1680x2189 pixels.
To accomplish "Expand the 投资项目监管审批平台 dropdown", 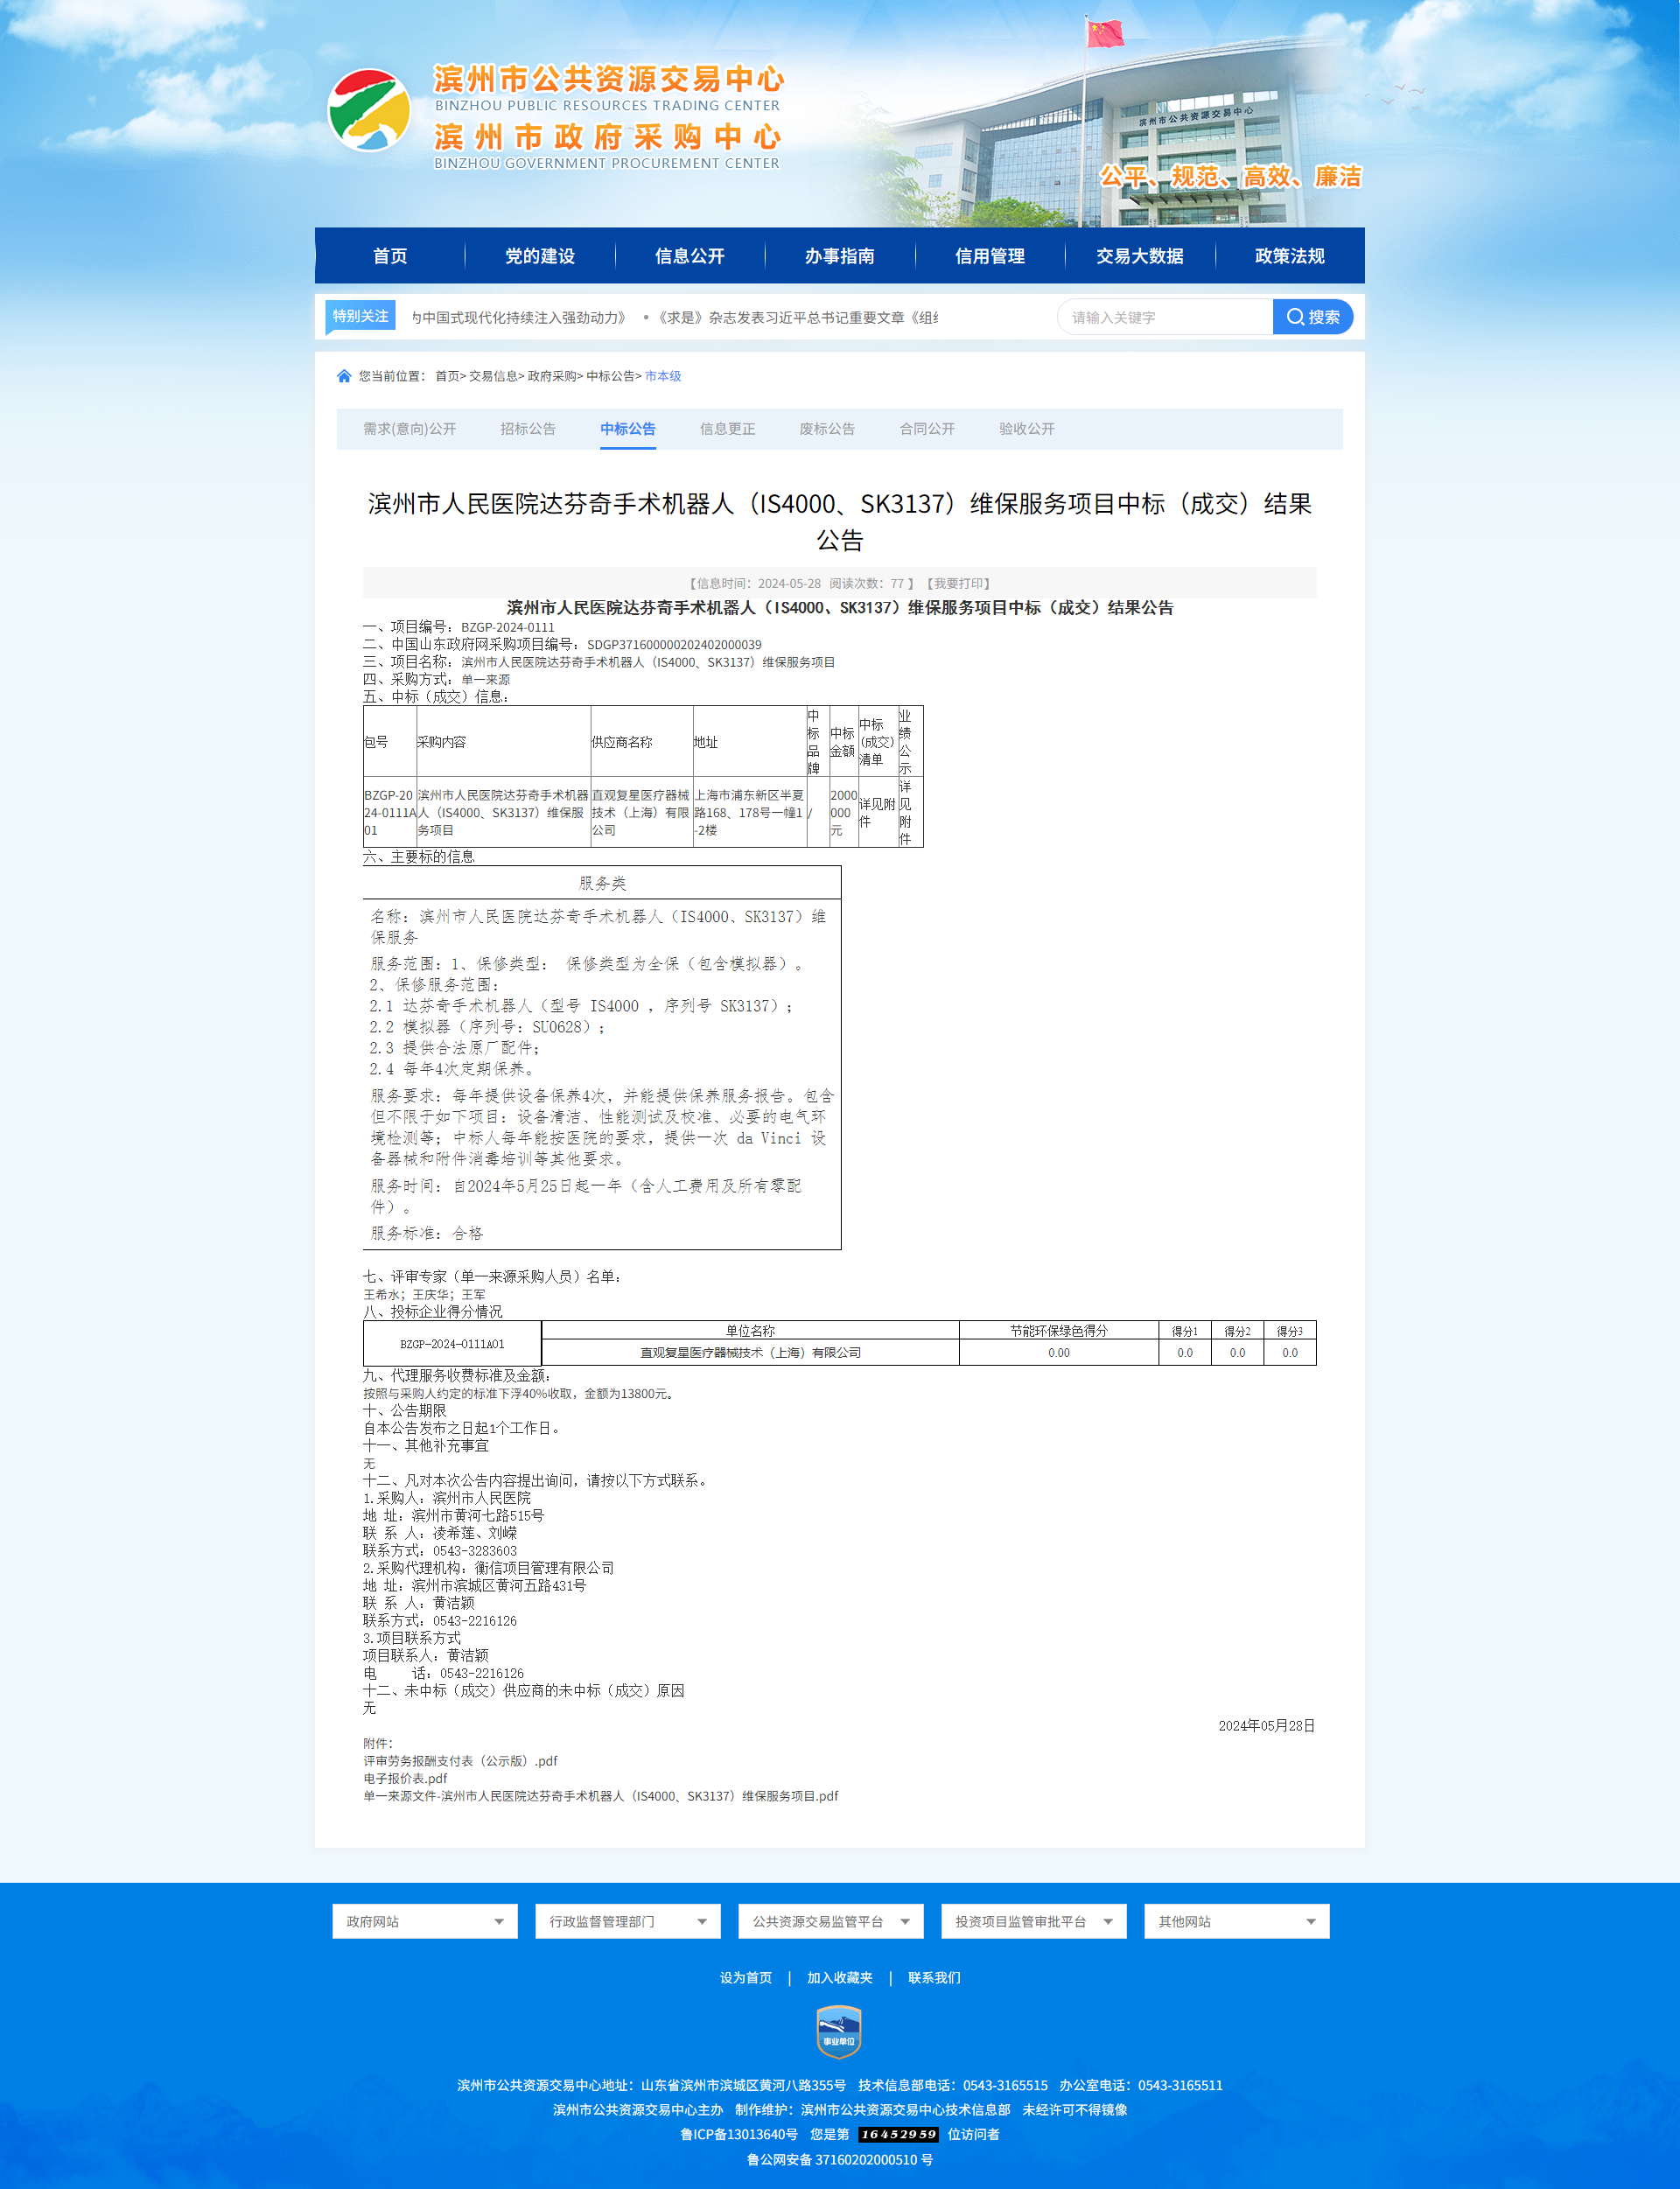I will pyautogui.click(x=1034, y=1921).
